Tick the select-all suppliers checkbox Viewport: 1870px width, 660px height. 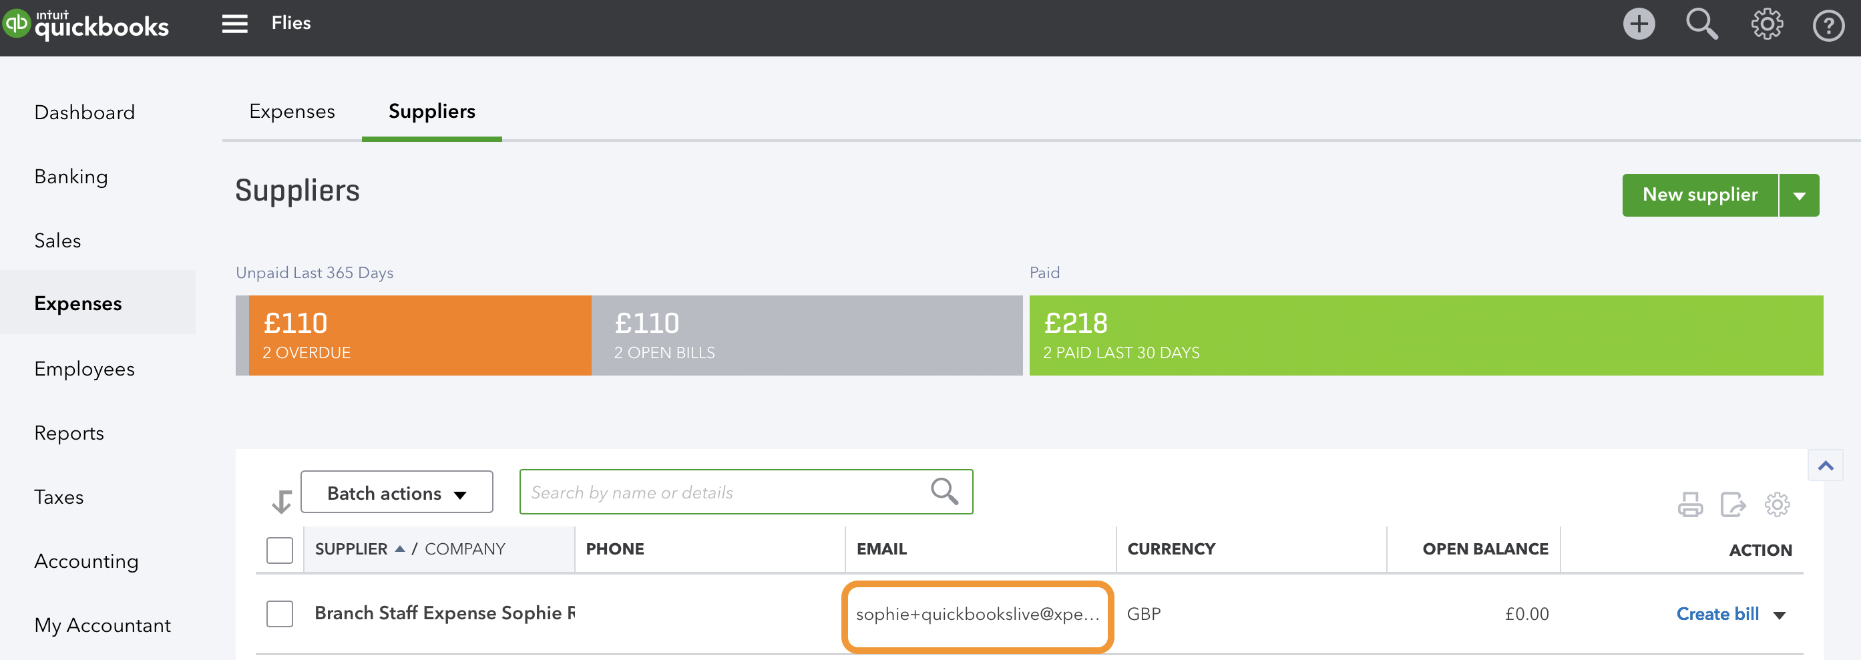point(280,550)
